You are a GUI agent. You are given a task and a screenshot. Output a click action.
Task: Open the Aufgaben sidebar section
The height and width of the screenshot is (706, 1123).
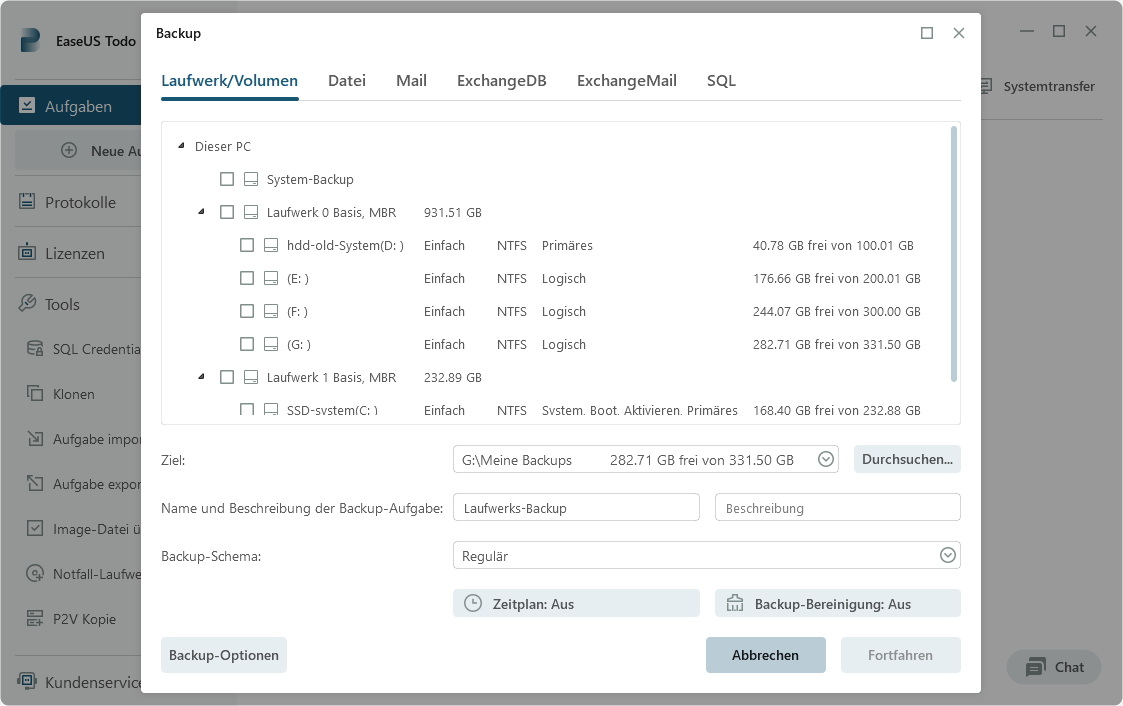pyautogui.click(x=71, y=106)
